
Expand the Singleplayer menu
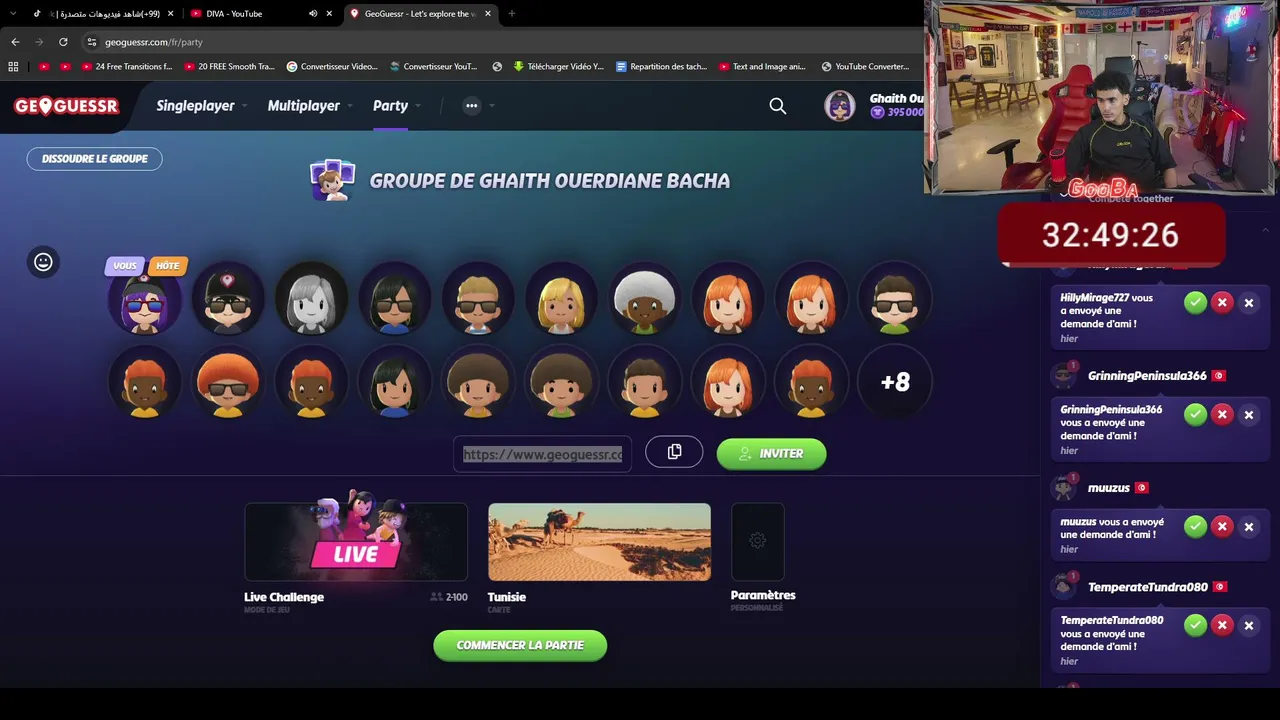point(201,106)
